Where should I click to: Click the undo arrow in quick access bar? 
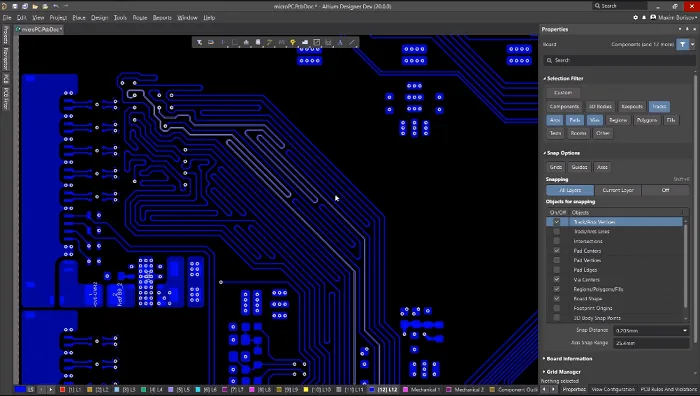point(56,6)
